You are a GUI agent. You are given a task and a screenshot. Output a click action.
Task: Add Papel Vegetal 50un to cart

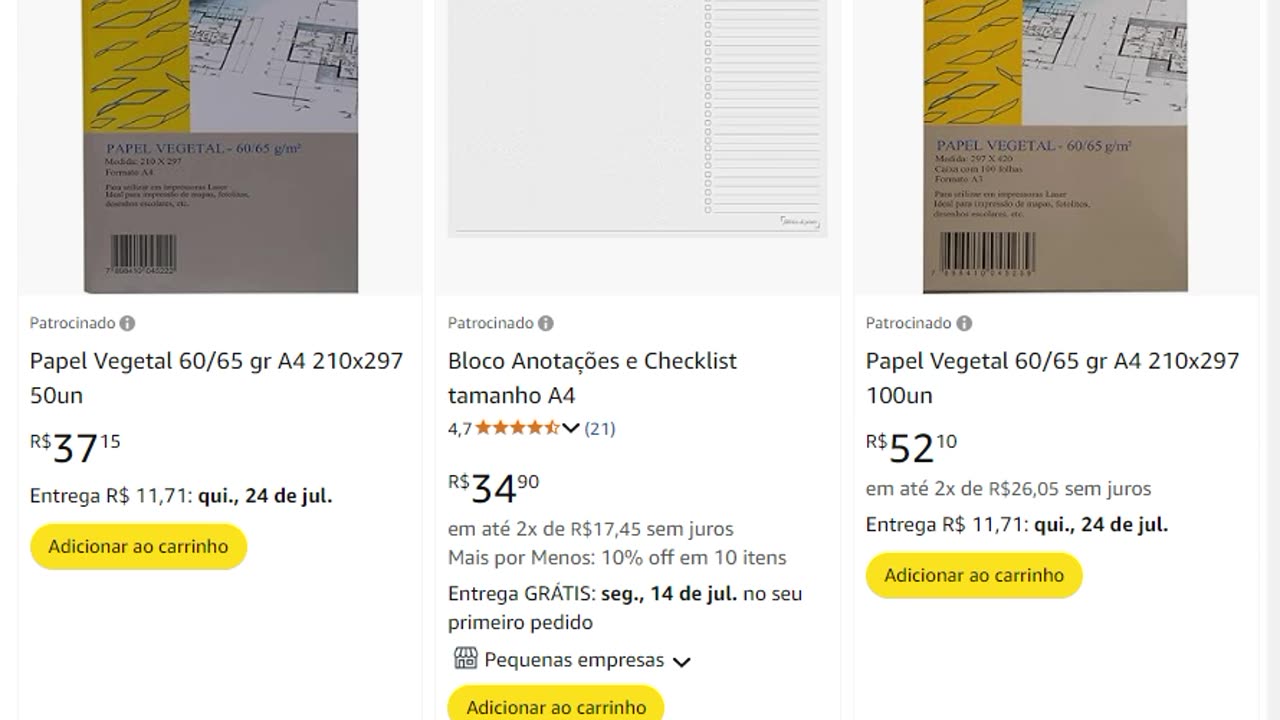138,547
